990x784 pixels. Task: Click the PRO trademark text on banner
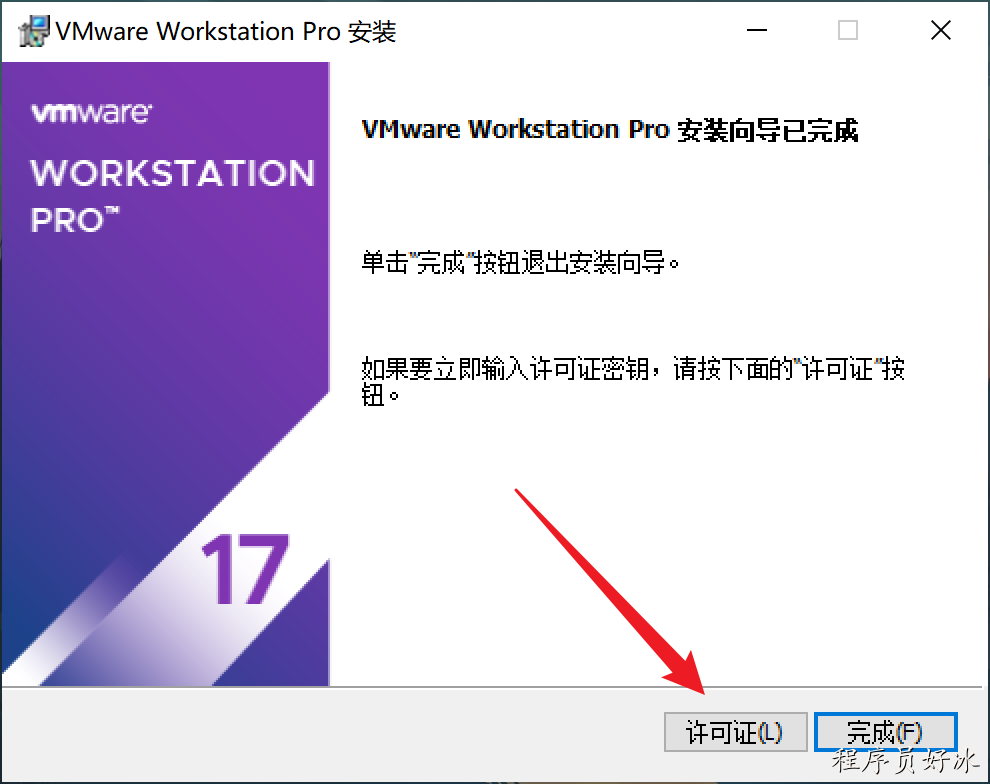coord(75,220)
